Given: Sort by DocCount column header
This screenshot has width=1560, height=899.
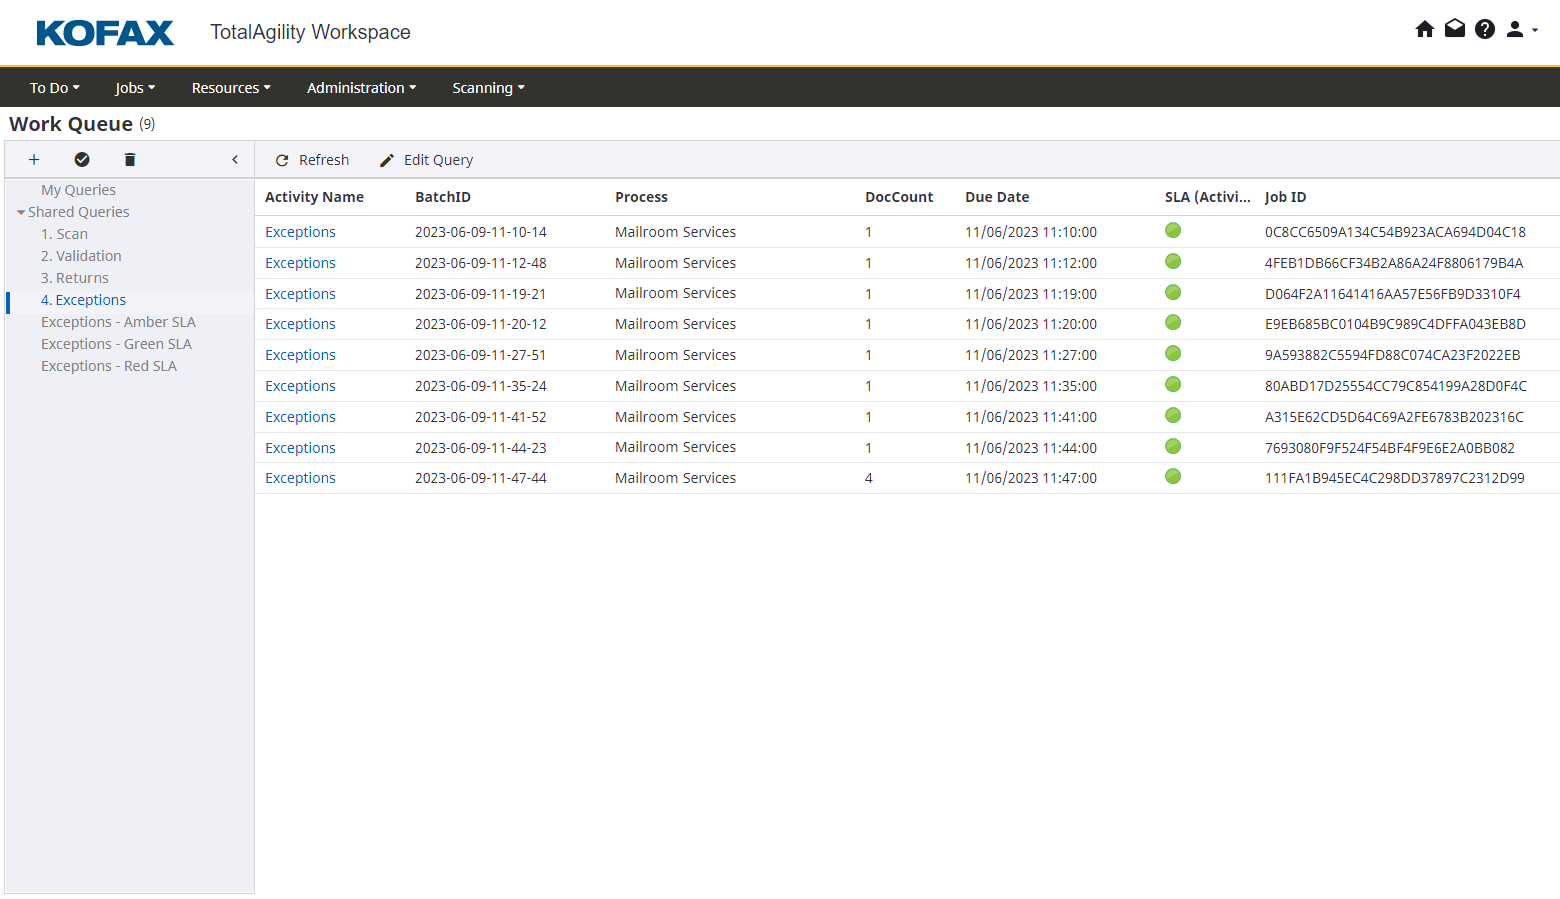Looking at the screenshot, I should 899,197.
